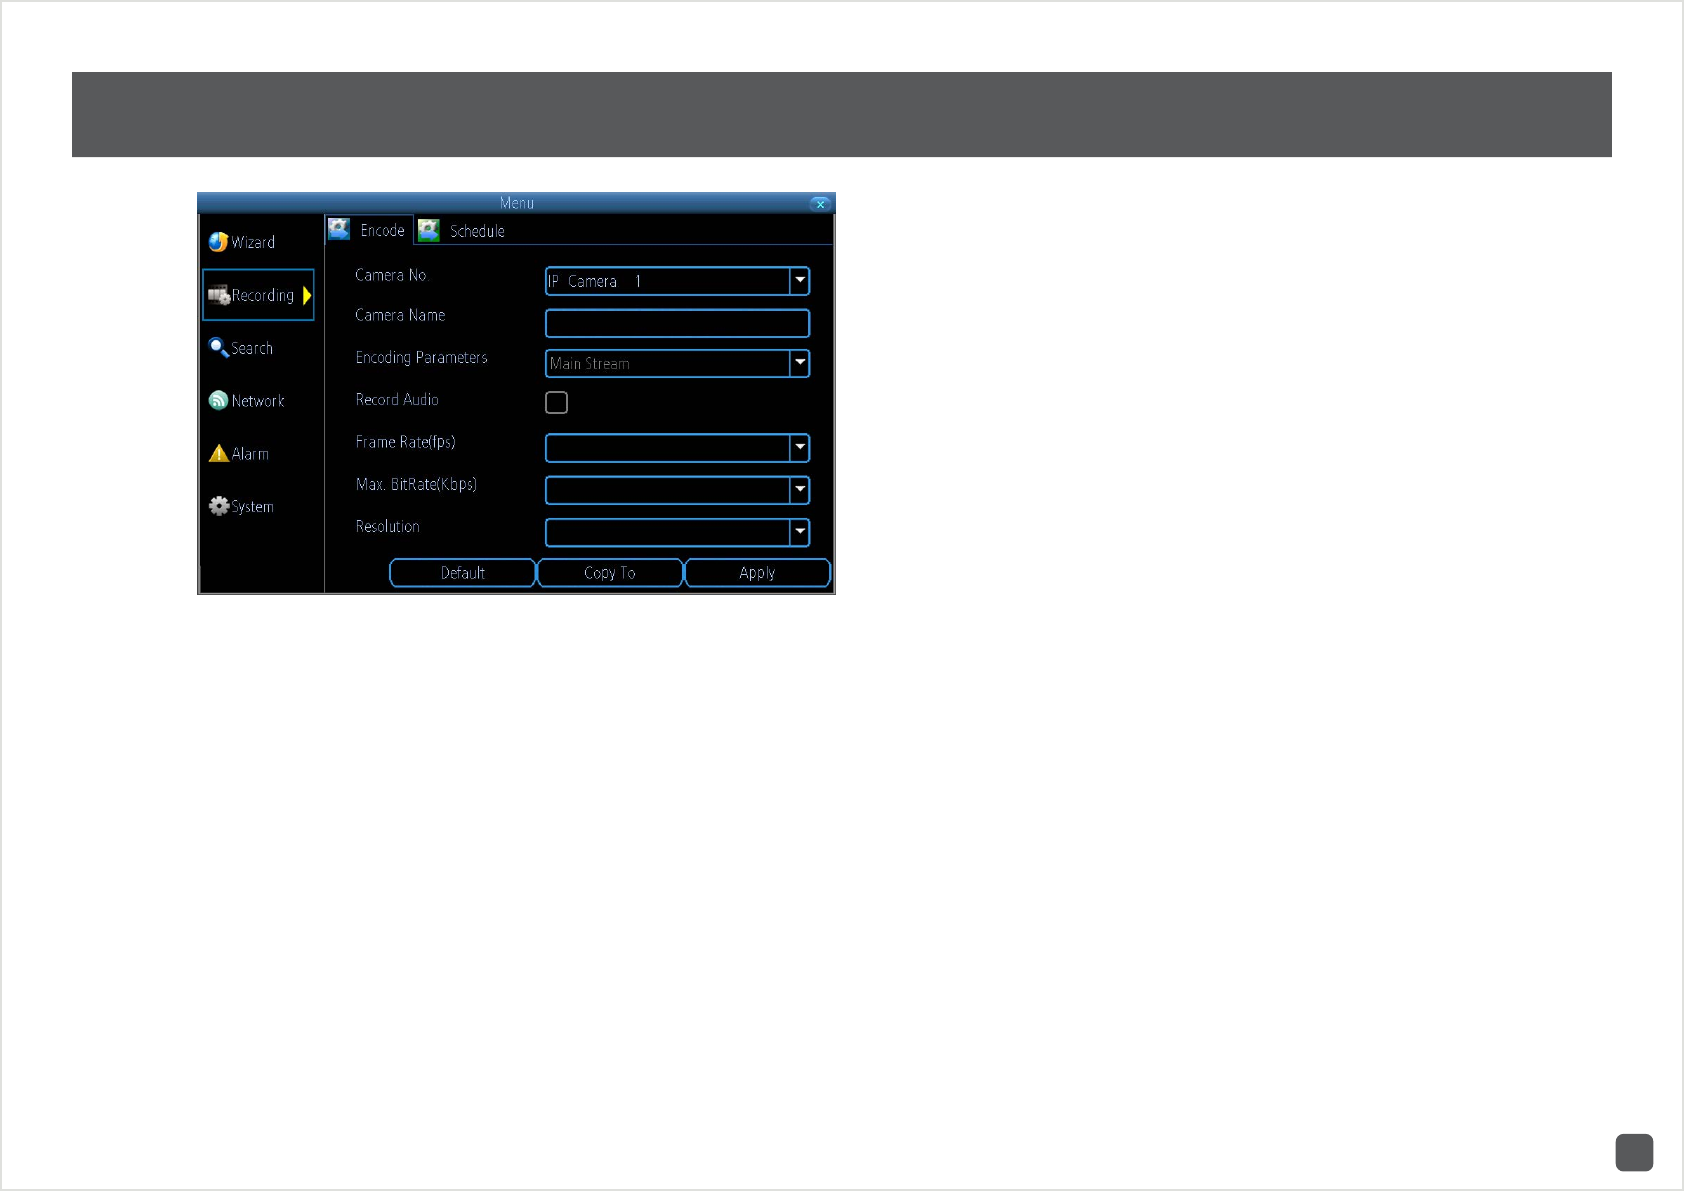The image size is (1684, 1191).
Task: Open the Search menu item
Action: (241, 348)
